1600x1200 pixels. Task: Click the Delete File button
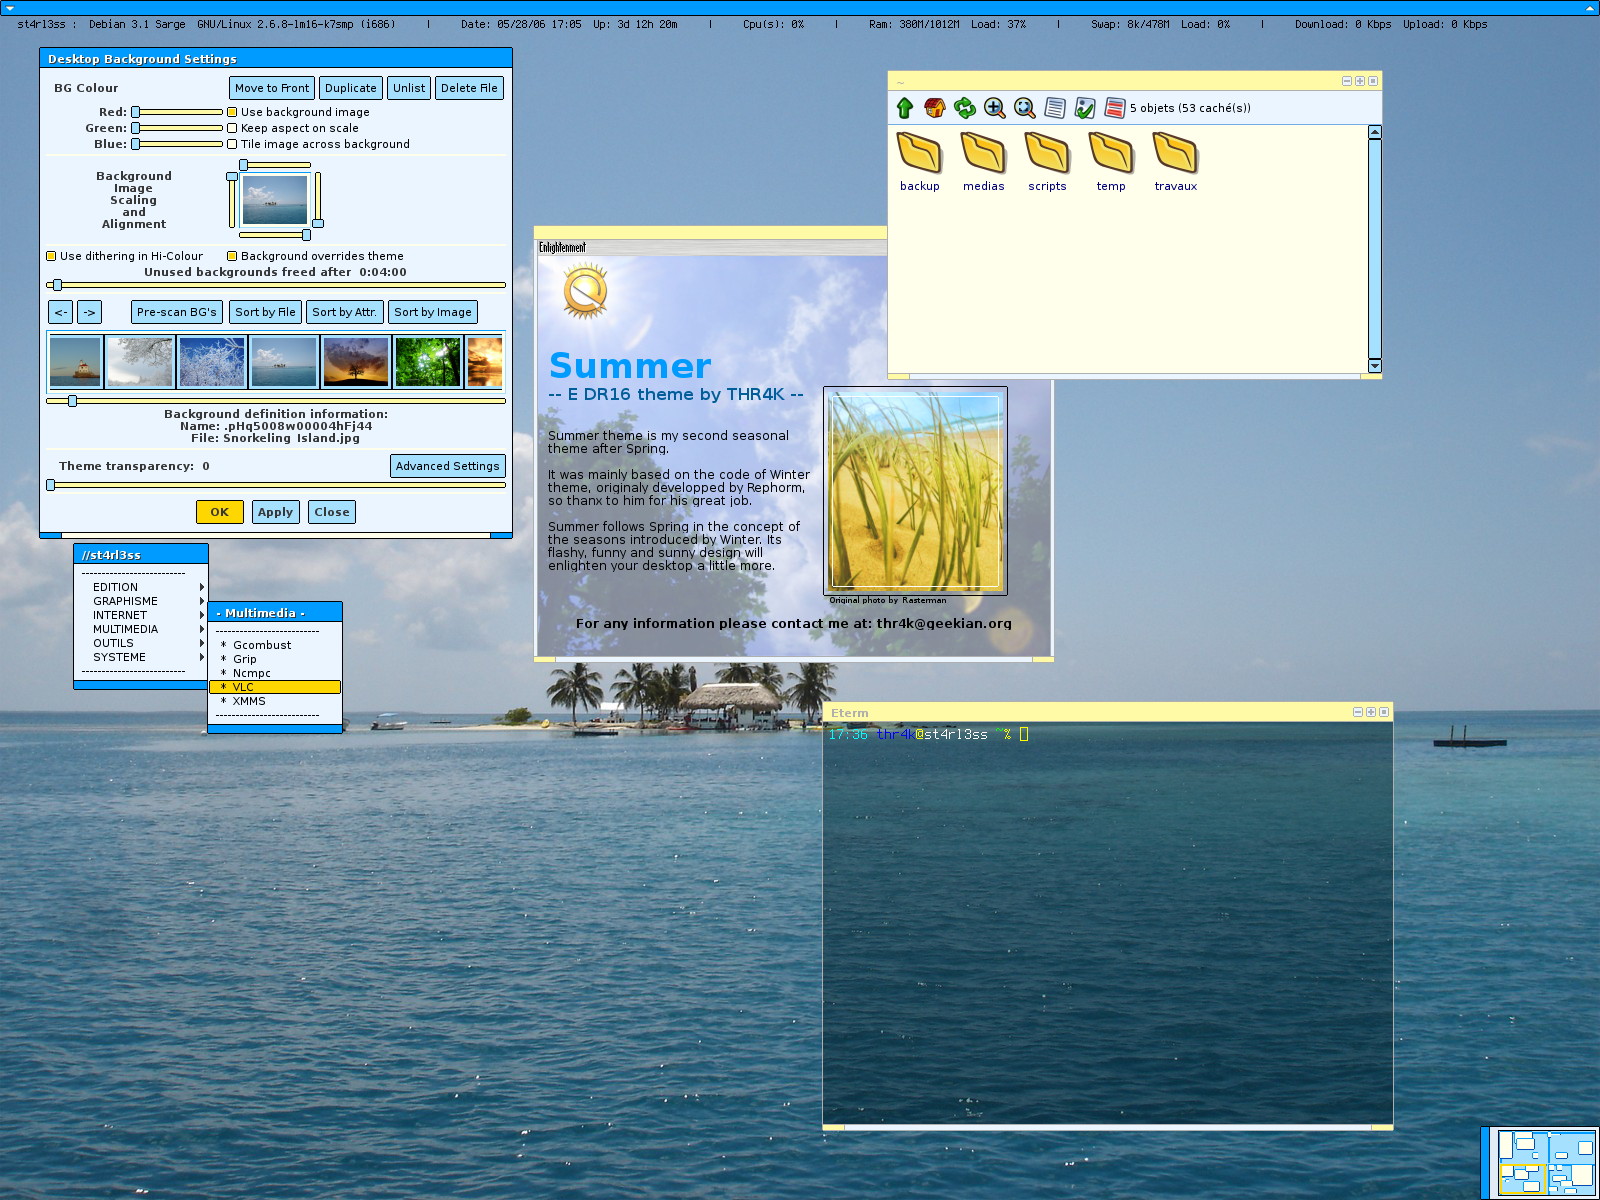click(469, 88)
